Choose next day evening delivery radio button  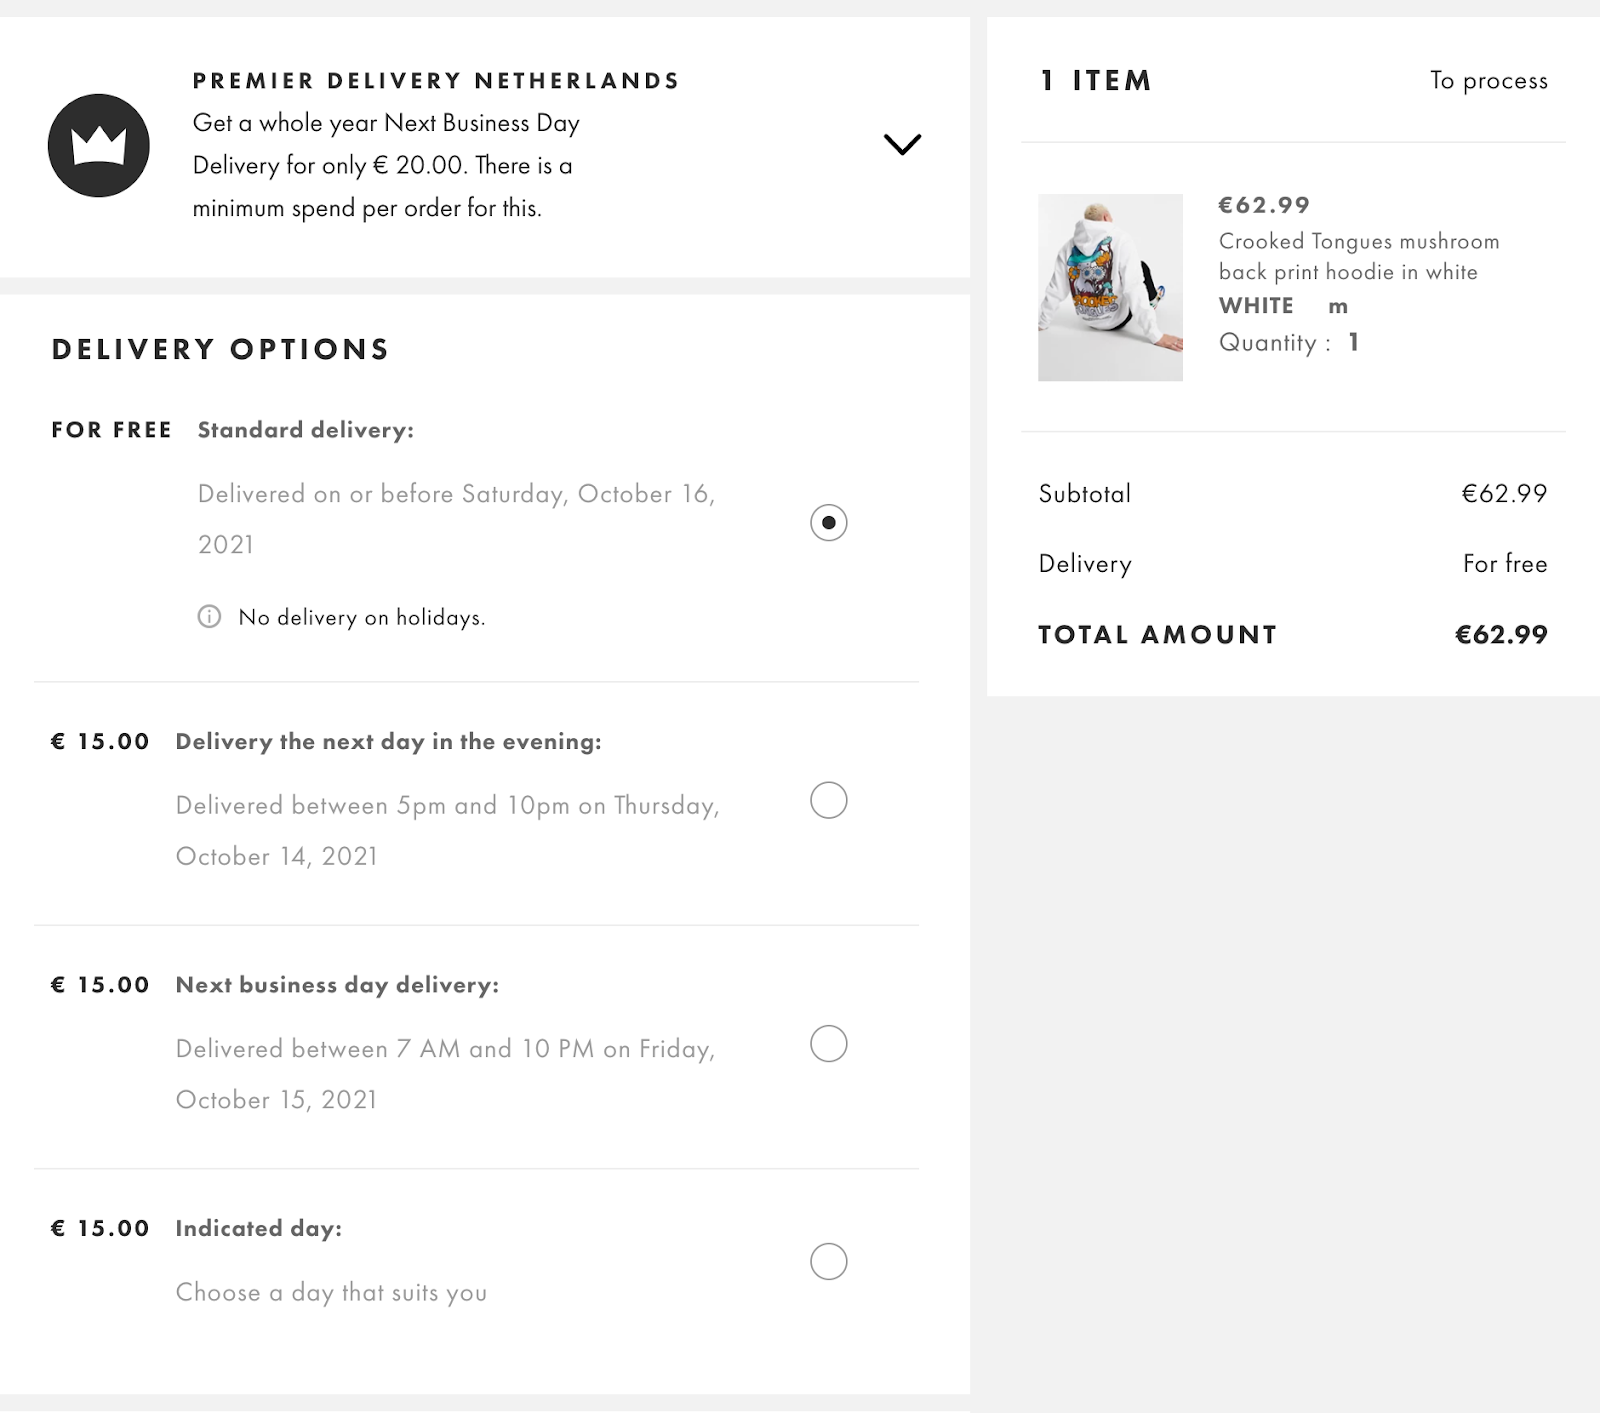[x=828, y=800]
